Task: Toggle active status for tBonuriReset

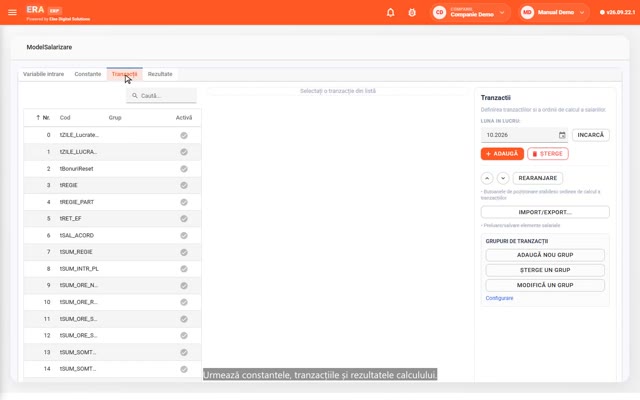Action: (184, 169)
